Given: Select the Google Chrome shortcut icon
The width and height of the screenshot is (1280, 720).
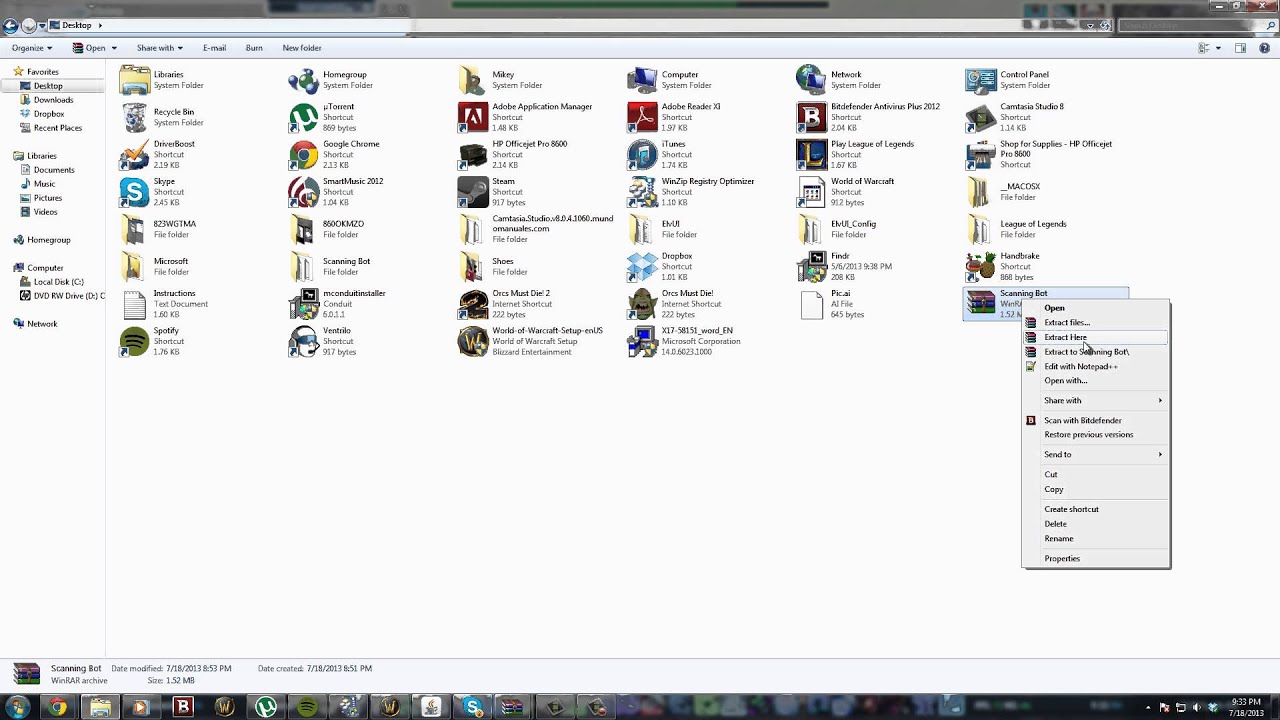Looking at the screenshot, I should pos(304,154).
